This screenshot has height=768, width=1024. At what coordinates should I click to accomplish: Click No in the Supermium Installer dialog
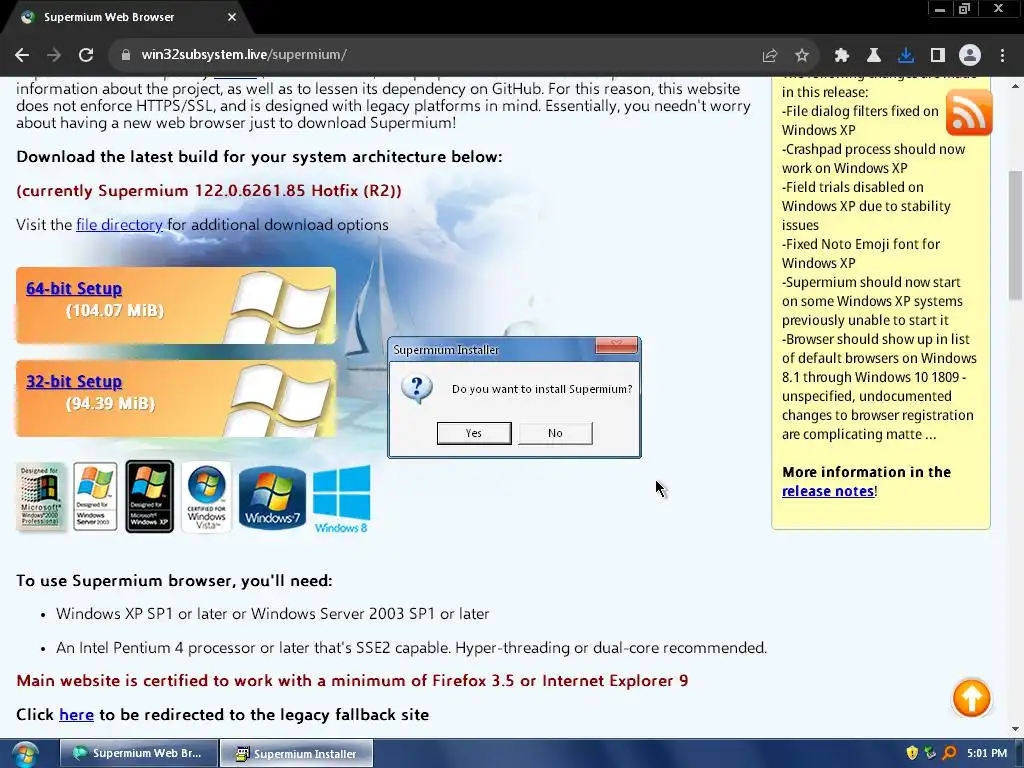click(555, 433)
